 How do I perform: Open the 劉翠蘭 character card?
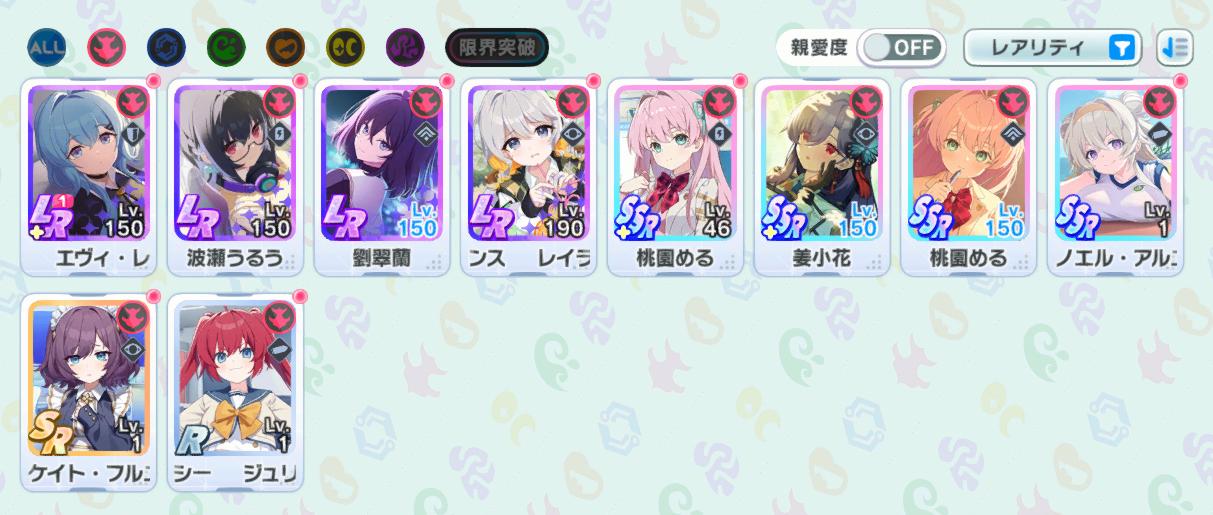click(x=382, y=177)
